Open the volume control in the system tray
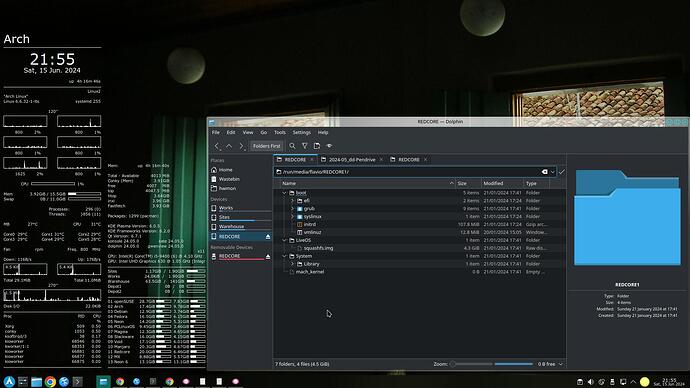This screenshot has height=388, width=690. [x=591, y=382]
